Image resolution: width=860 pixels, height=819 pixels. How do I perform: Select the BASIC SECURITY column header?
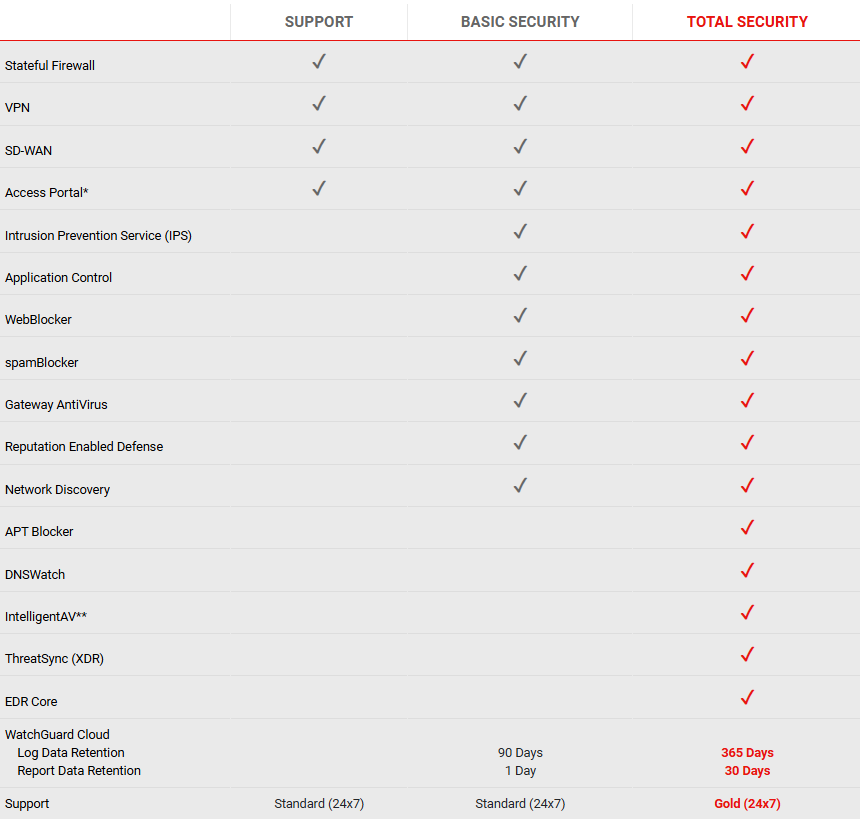tap(520, 21)
